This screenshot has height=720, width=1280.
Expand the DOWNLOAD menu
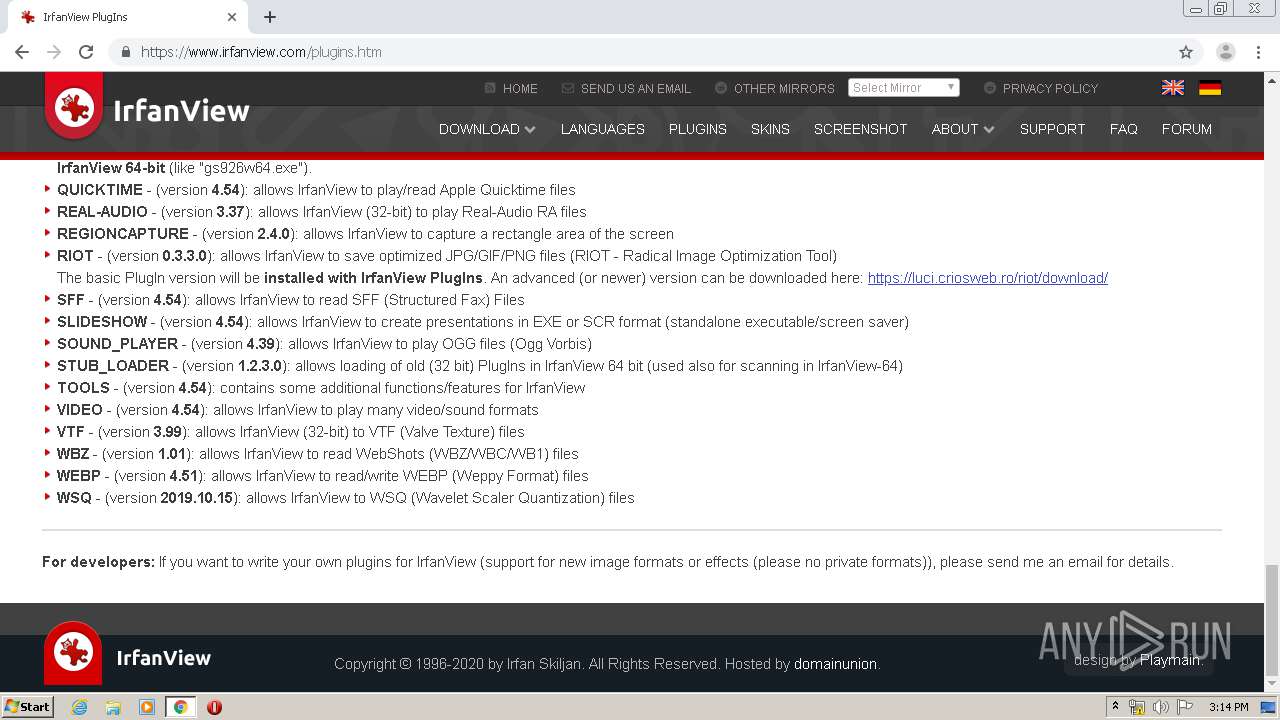pyautogui.click(x=487, y=129)
